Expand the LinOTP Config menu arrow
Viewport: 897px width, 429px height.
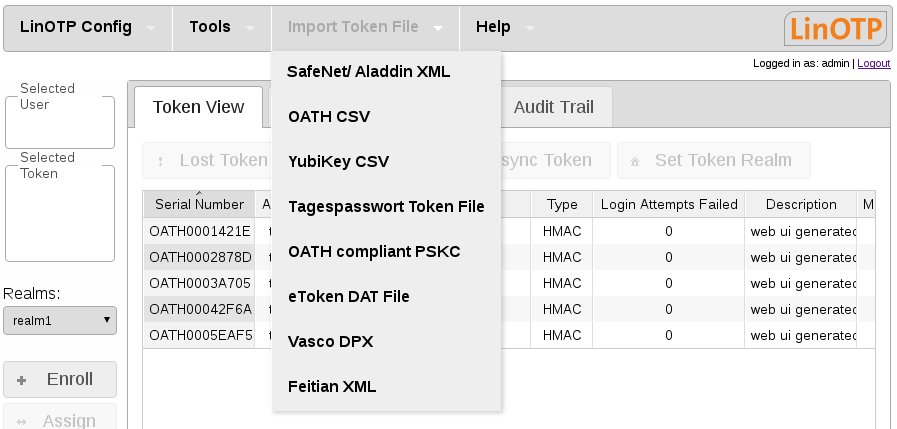[151, 28]
